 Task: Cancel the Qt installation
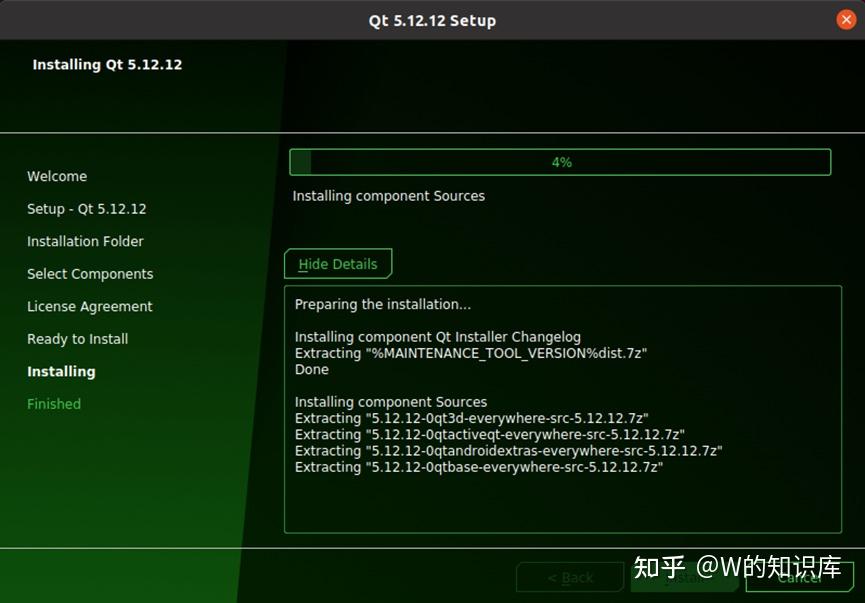(x=800, y=577)
